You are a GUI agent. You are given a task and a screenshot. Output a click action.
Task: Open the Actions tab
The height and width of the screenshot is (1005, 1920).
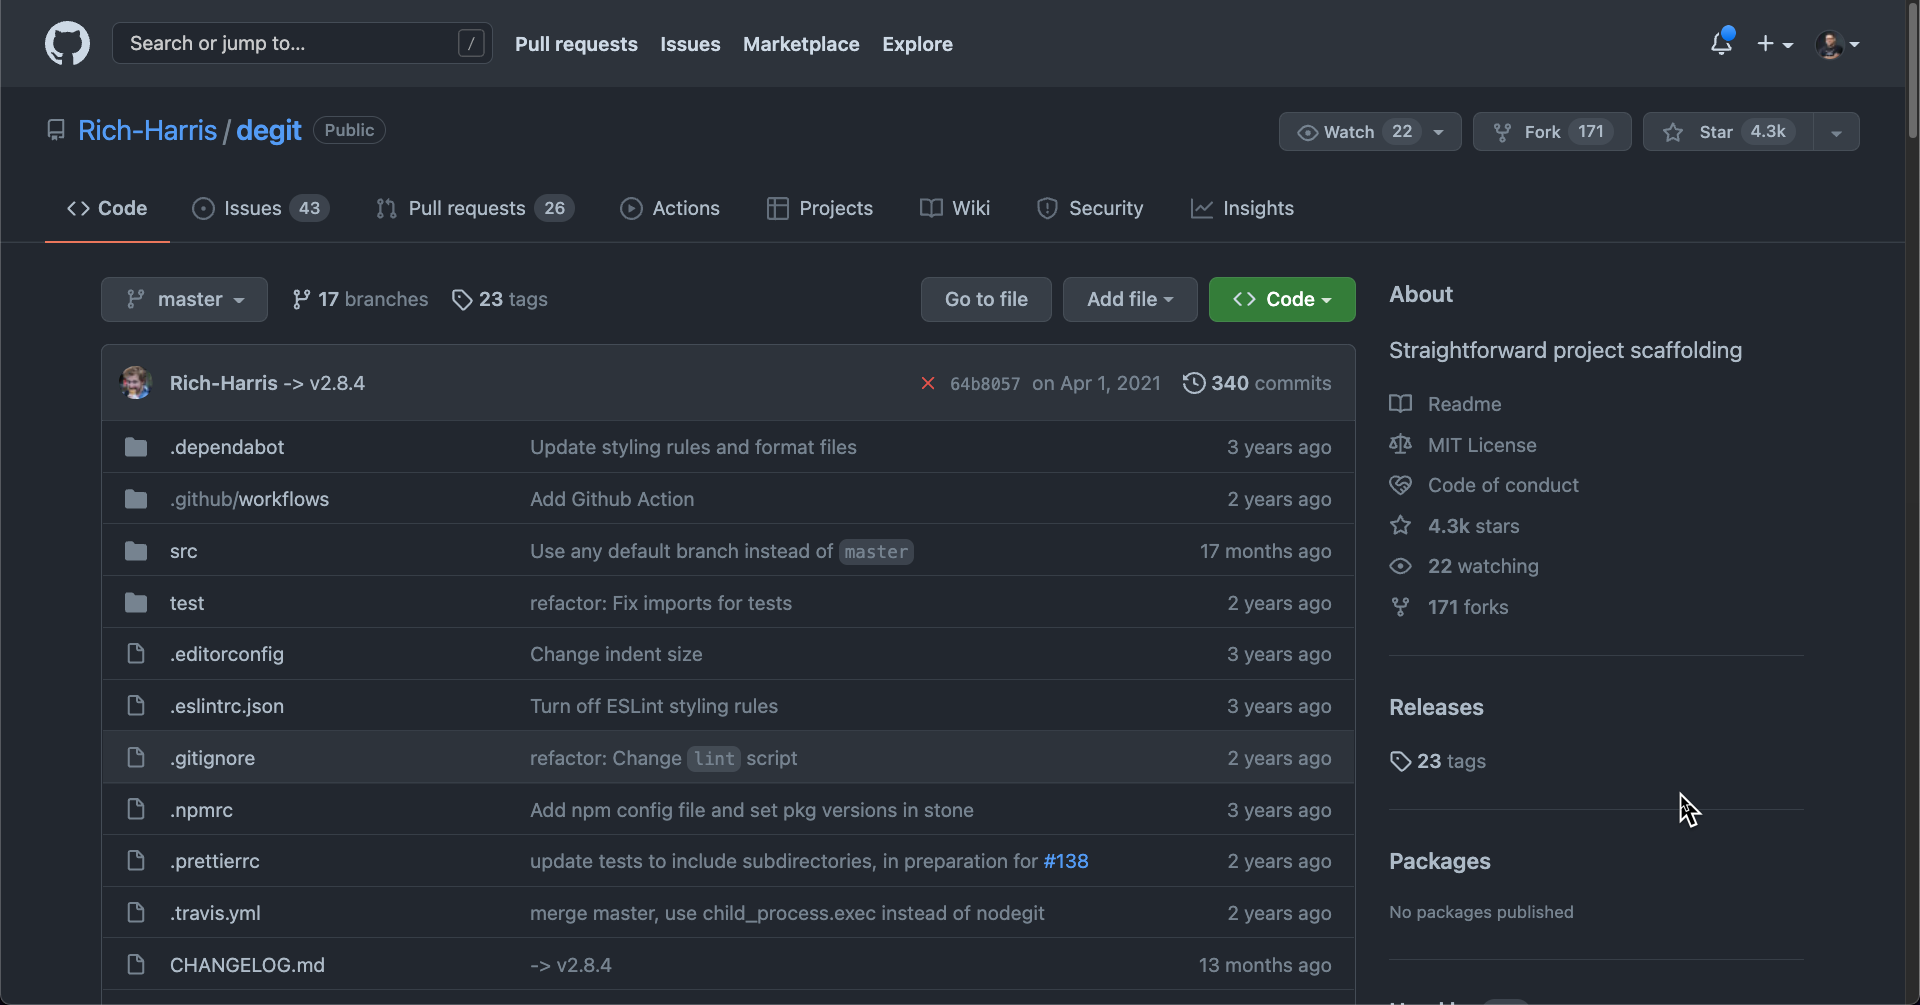(670, 208)
